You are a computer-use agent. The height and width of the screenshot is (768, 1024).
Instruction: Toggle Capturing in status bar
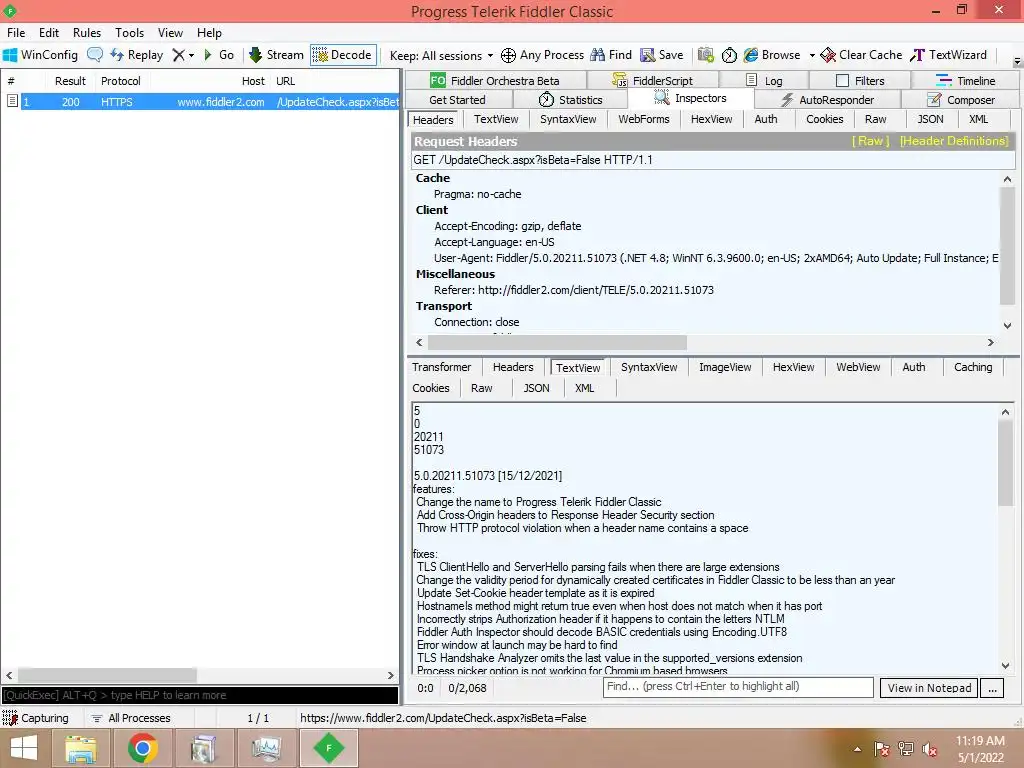point(36,718)
